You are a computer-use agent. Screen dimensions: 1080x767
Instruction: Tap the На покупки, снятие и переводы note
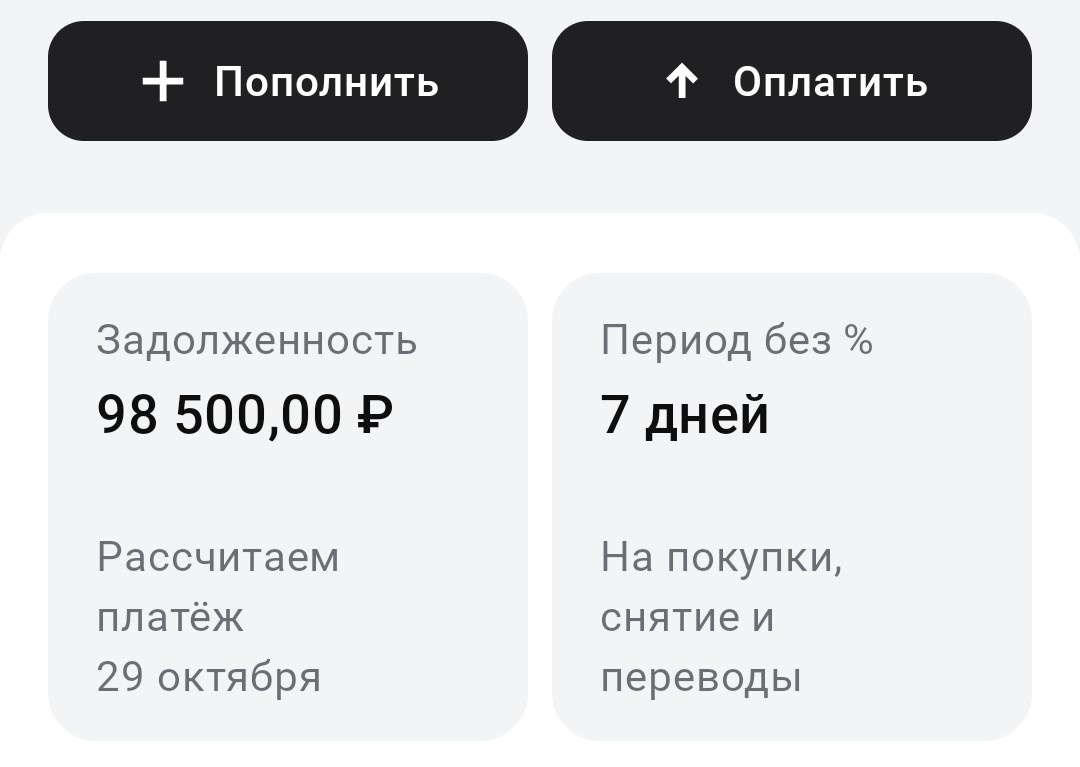(x=722, y=617)
